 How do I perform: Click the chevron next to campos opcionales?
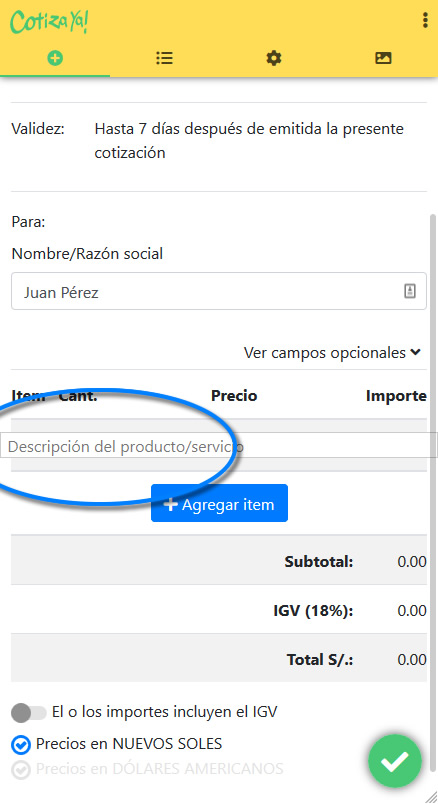point(415,352)
